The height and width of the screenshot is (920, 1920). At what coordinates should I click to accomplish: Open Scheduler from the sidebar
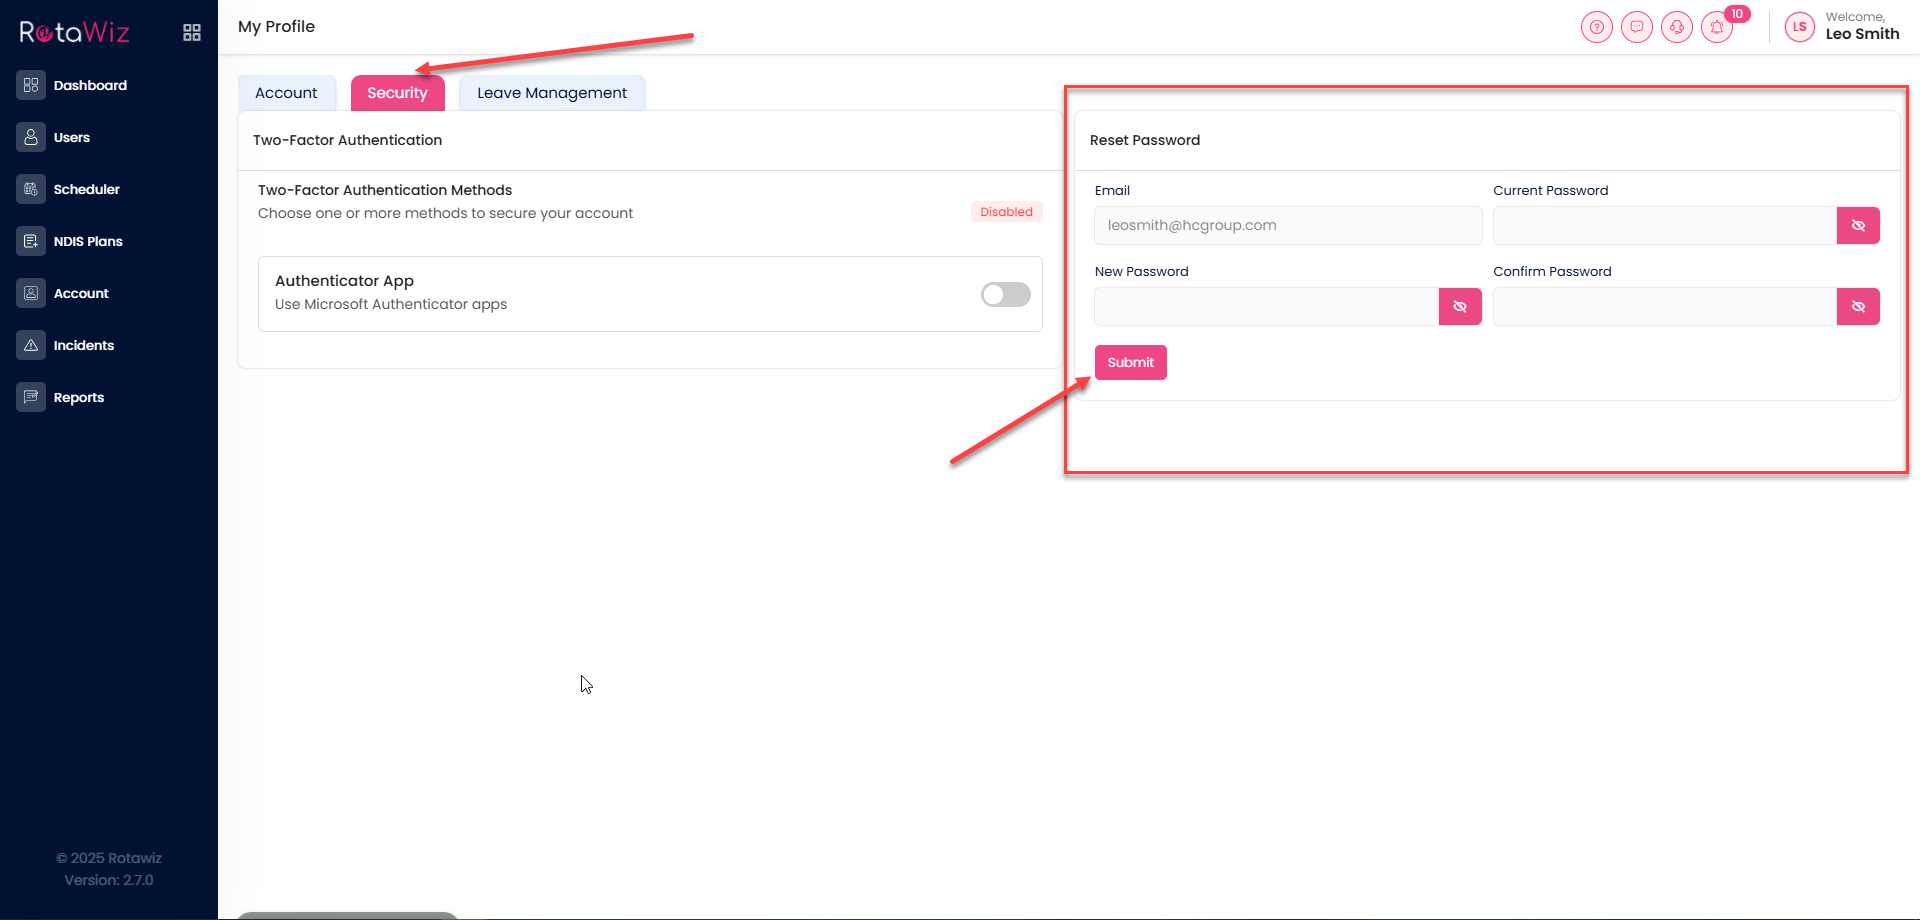pyautogui.click(x=86, y=189)
